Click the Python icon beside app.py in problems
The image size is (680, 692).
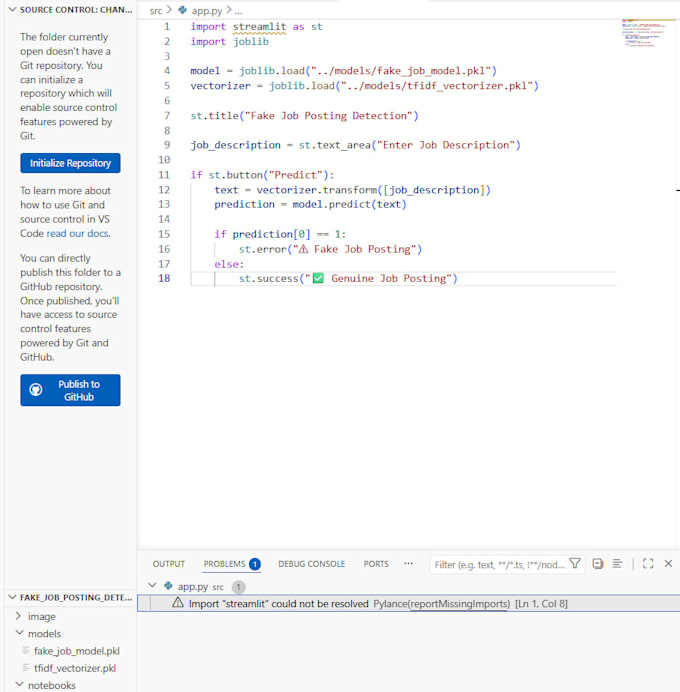(x=168, y=586)
